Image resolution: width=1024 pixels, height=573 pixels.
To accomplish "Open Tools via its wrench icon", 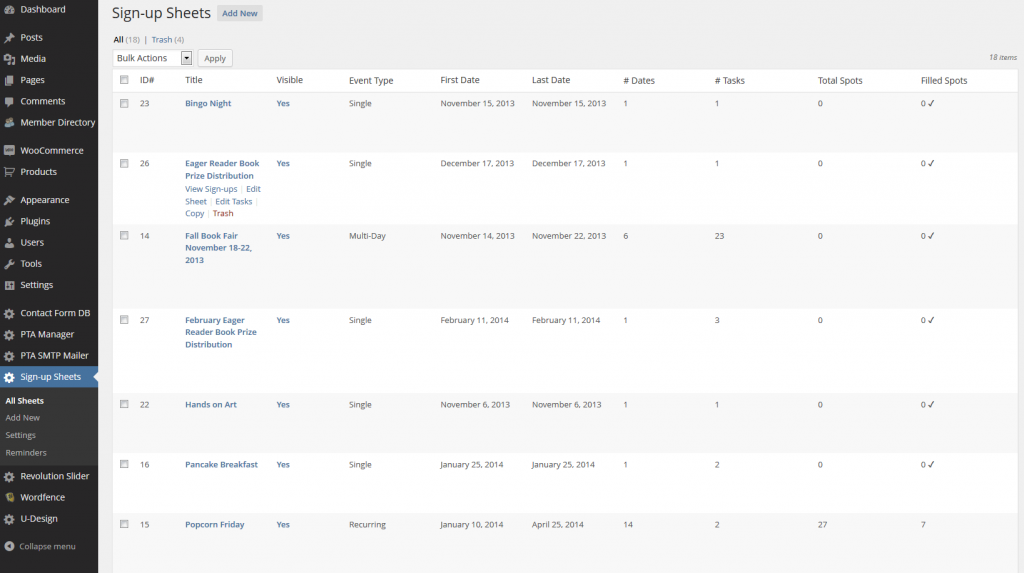I will (9, 264).
